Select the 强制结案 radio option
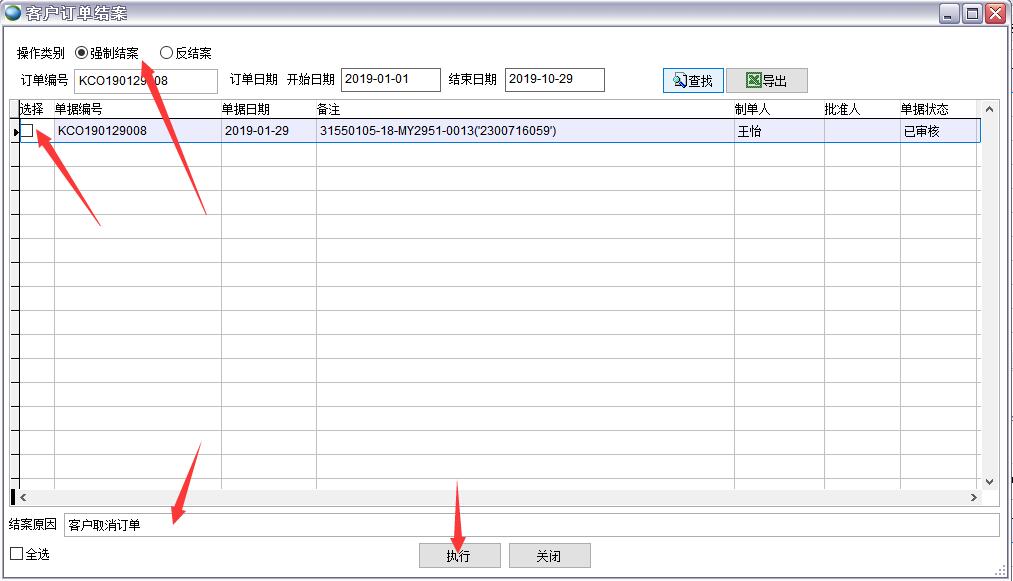 (82, 53)
